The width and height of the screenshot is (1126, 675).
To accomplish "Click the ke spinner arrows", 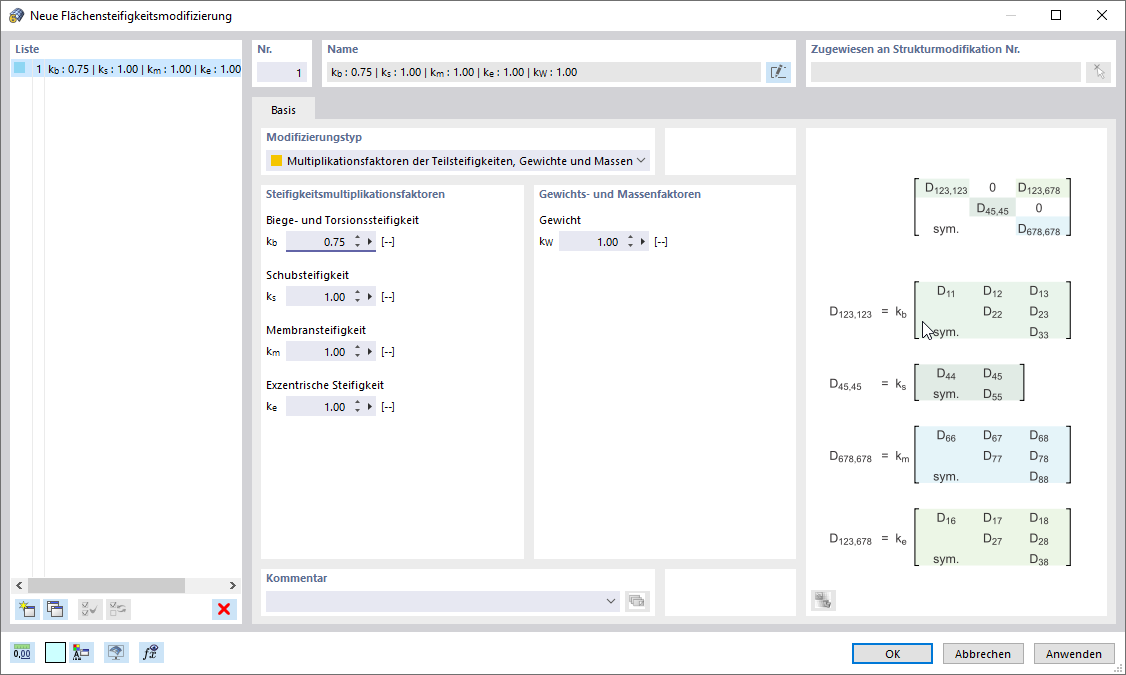I will (358, 406).
